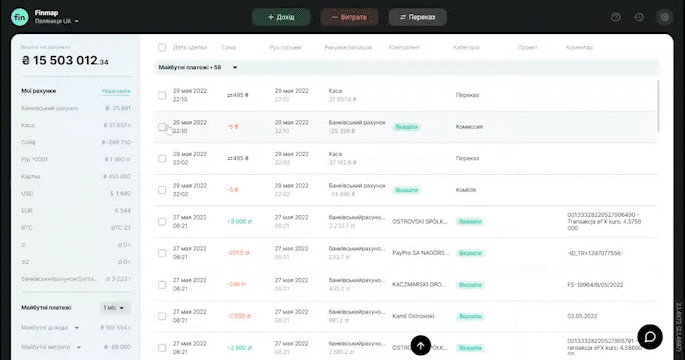Click the Рух грошей column header
The image size is (685, 360).
tap(285, 47)
